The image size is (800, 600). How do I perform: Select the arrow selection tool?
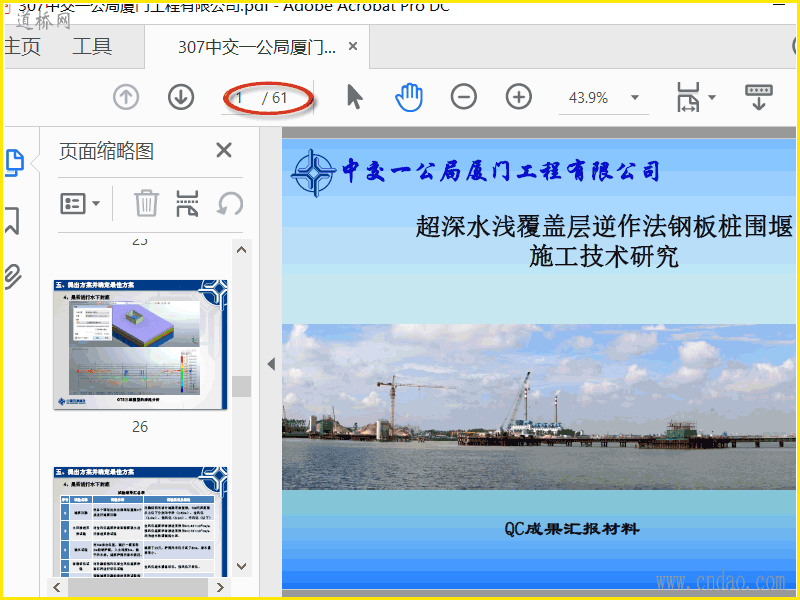coord(354,97)
